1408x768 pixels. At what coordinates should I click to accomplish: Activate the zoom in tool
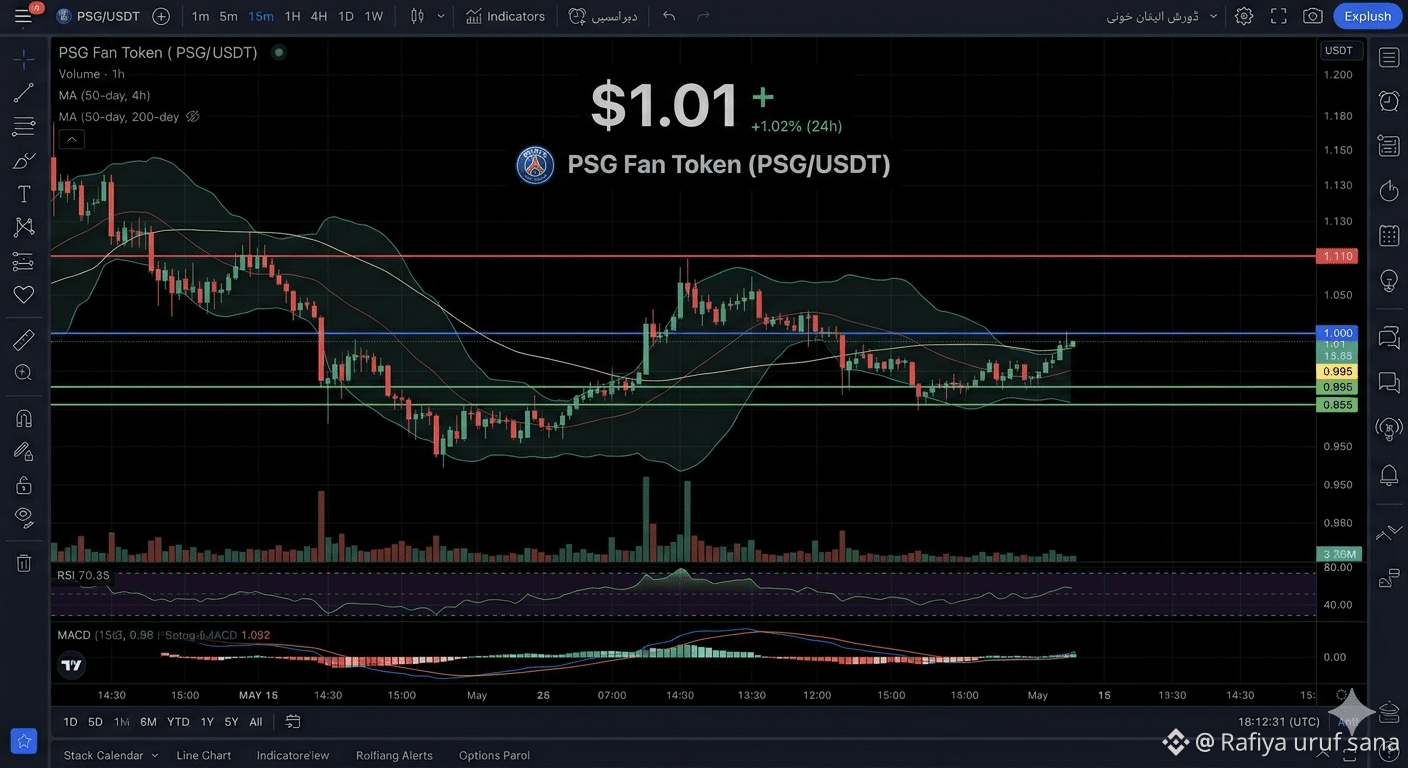tap(24, 373)
